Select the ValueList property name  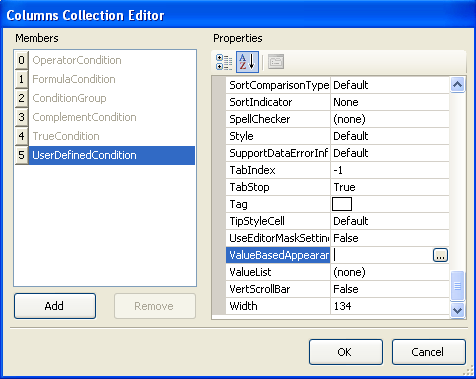[x=278, y=272]
